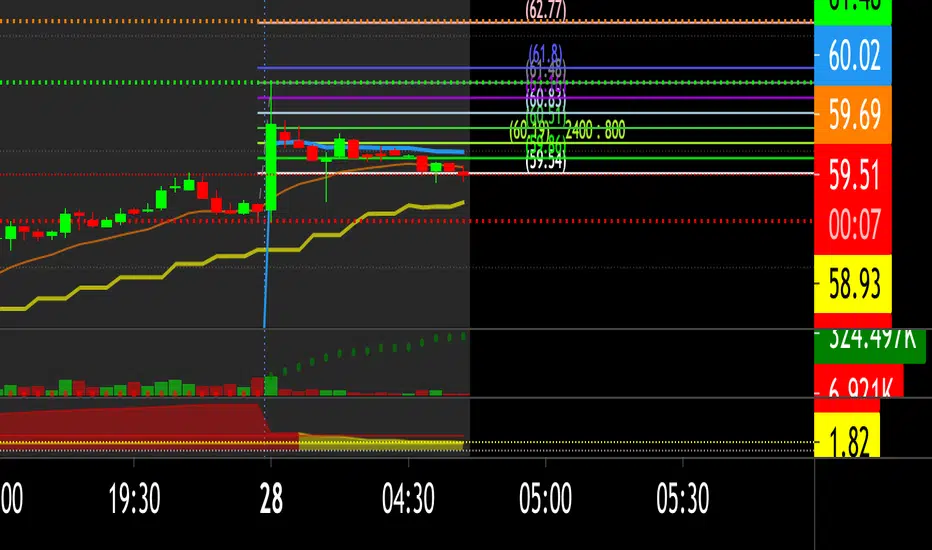Select the lower red dotted horizontal line
This screenshot has height=550, width=932.
pos(407,221)
